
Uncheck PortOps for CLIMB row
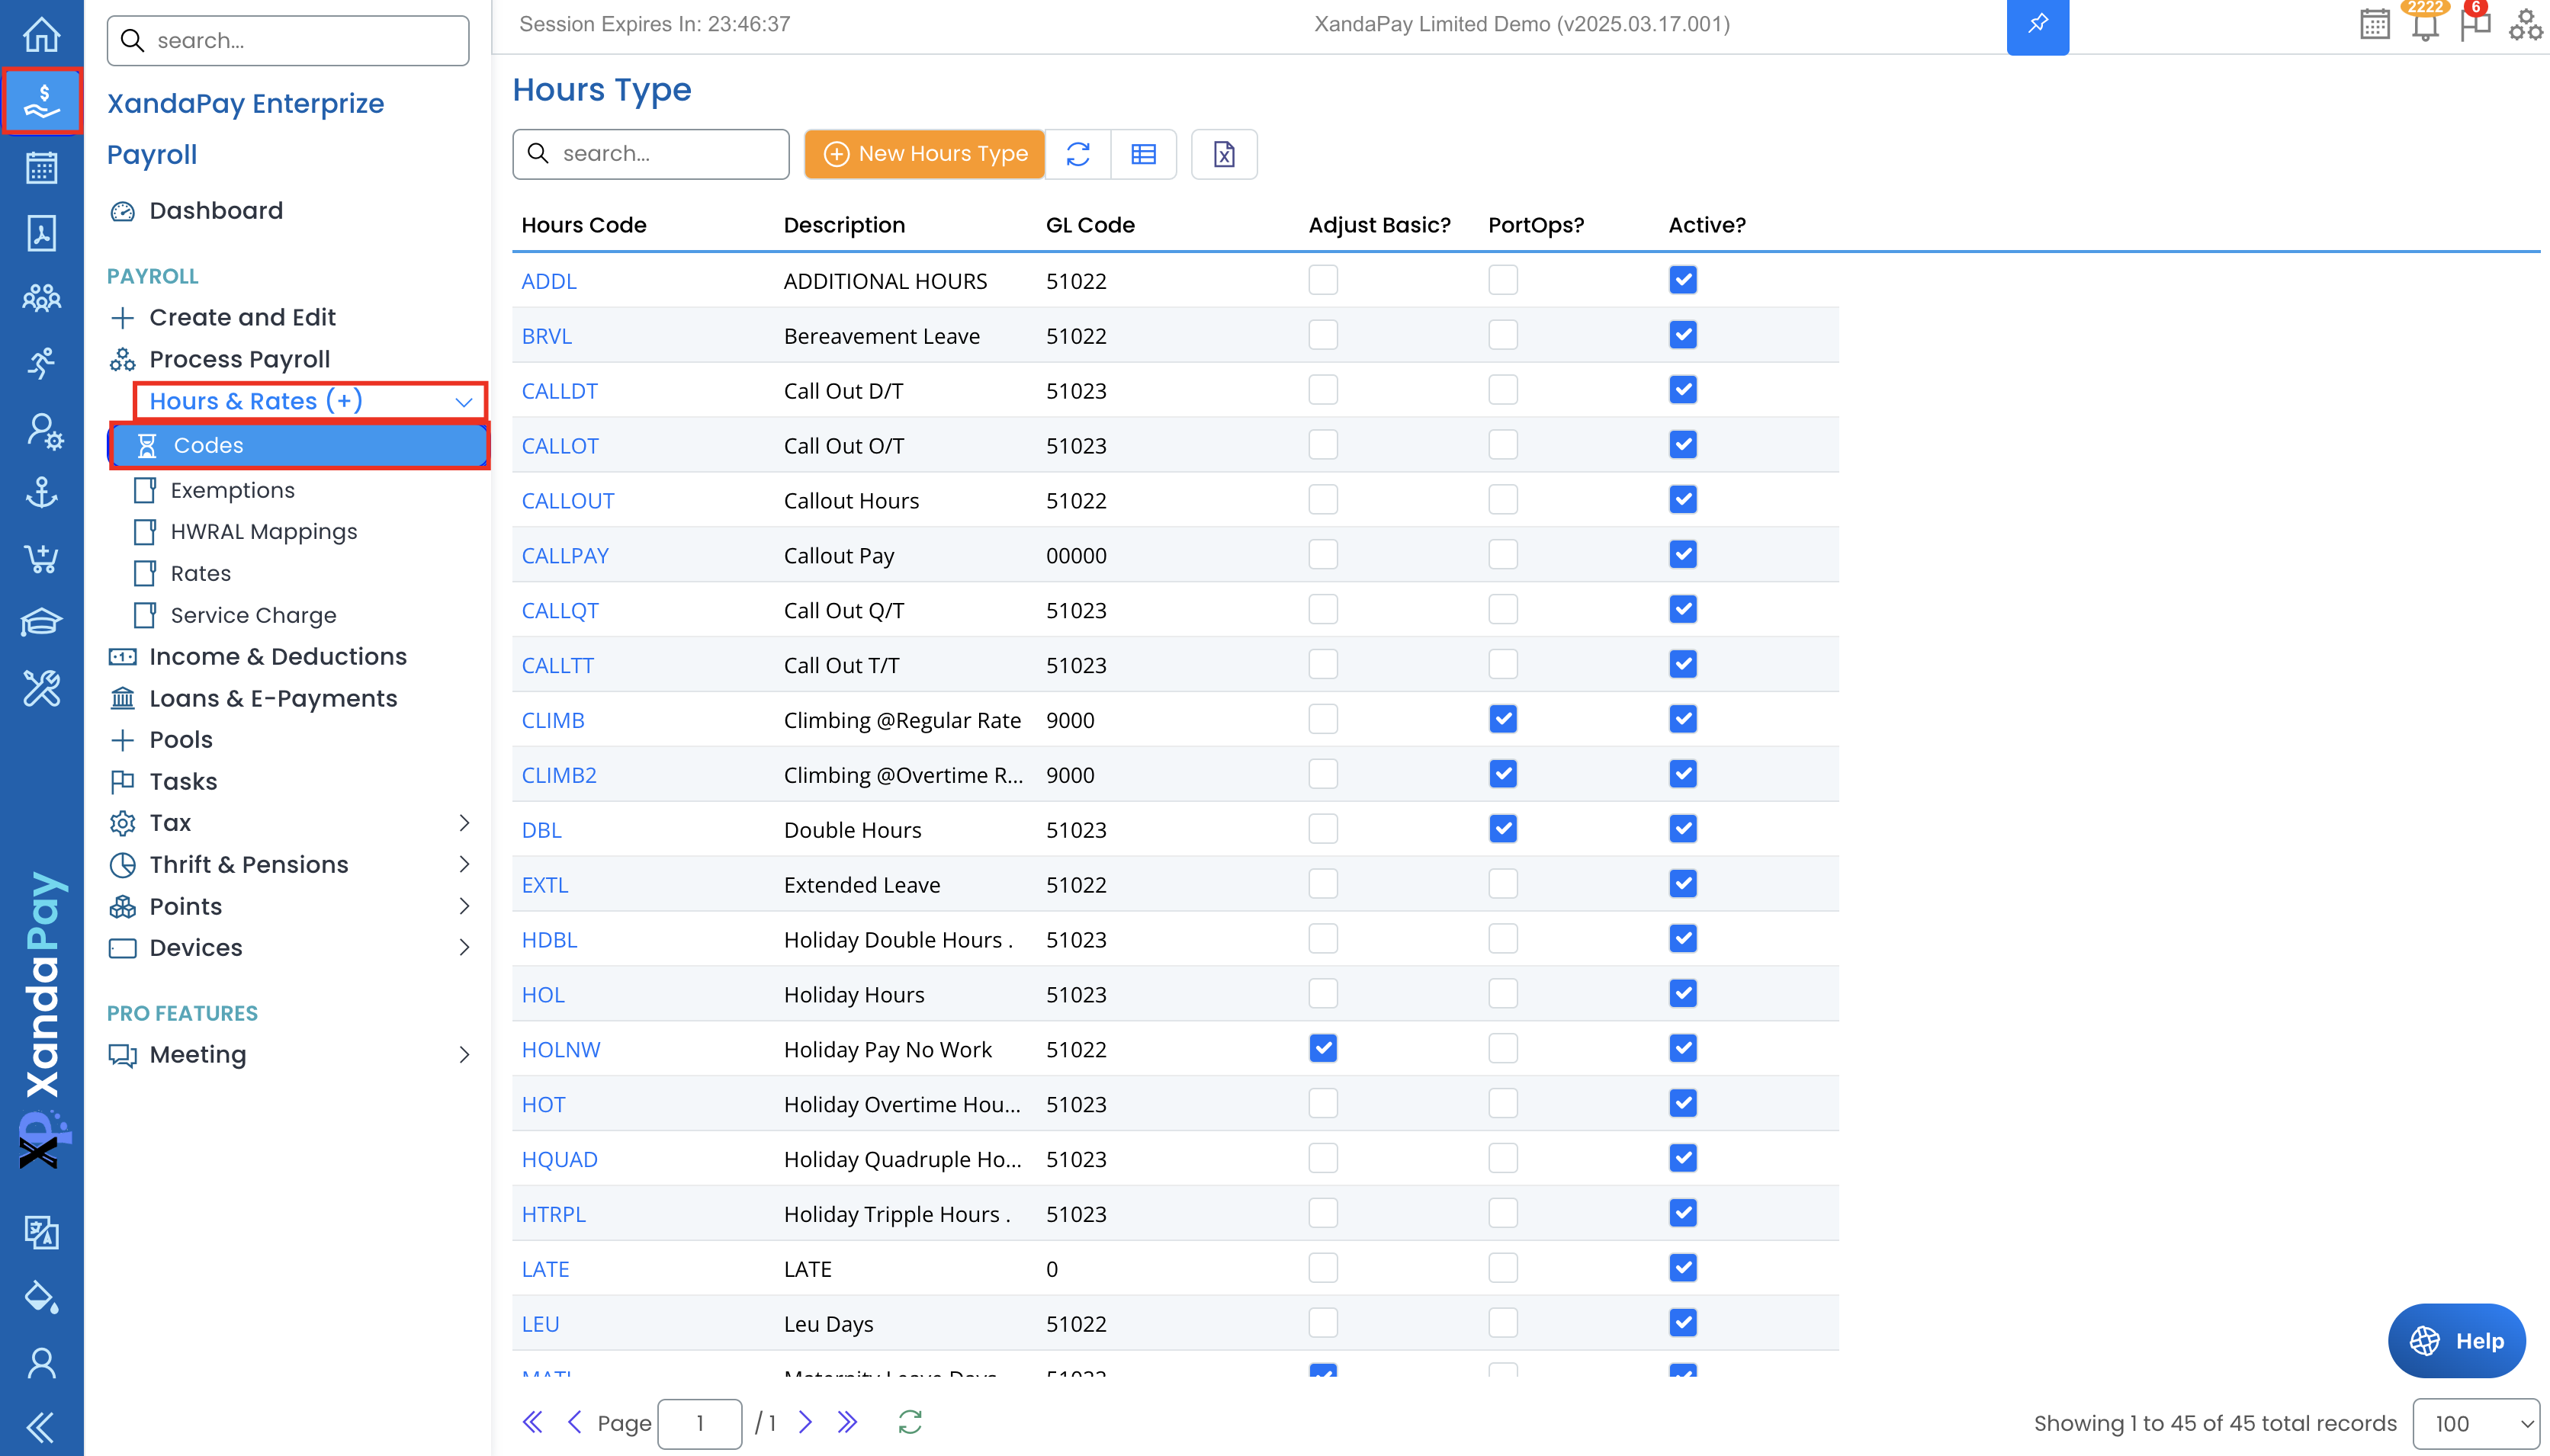point(1502,719)
